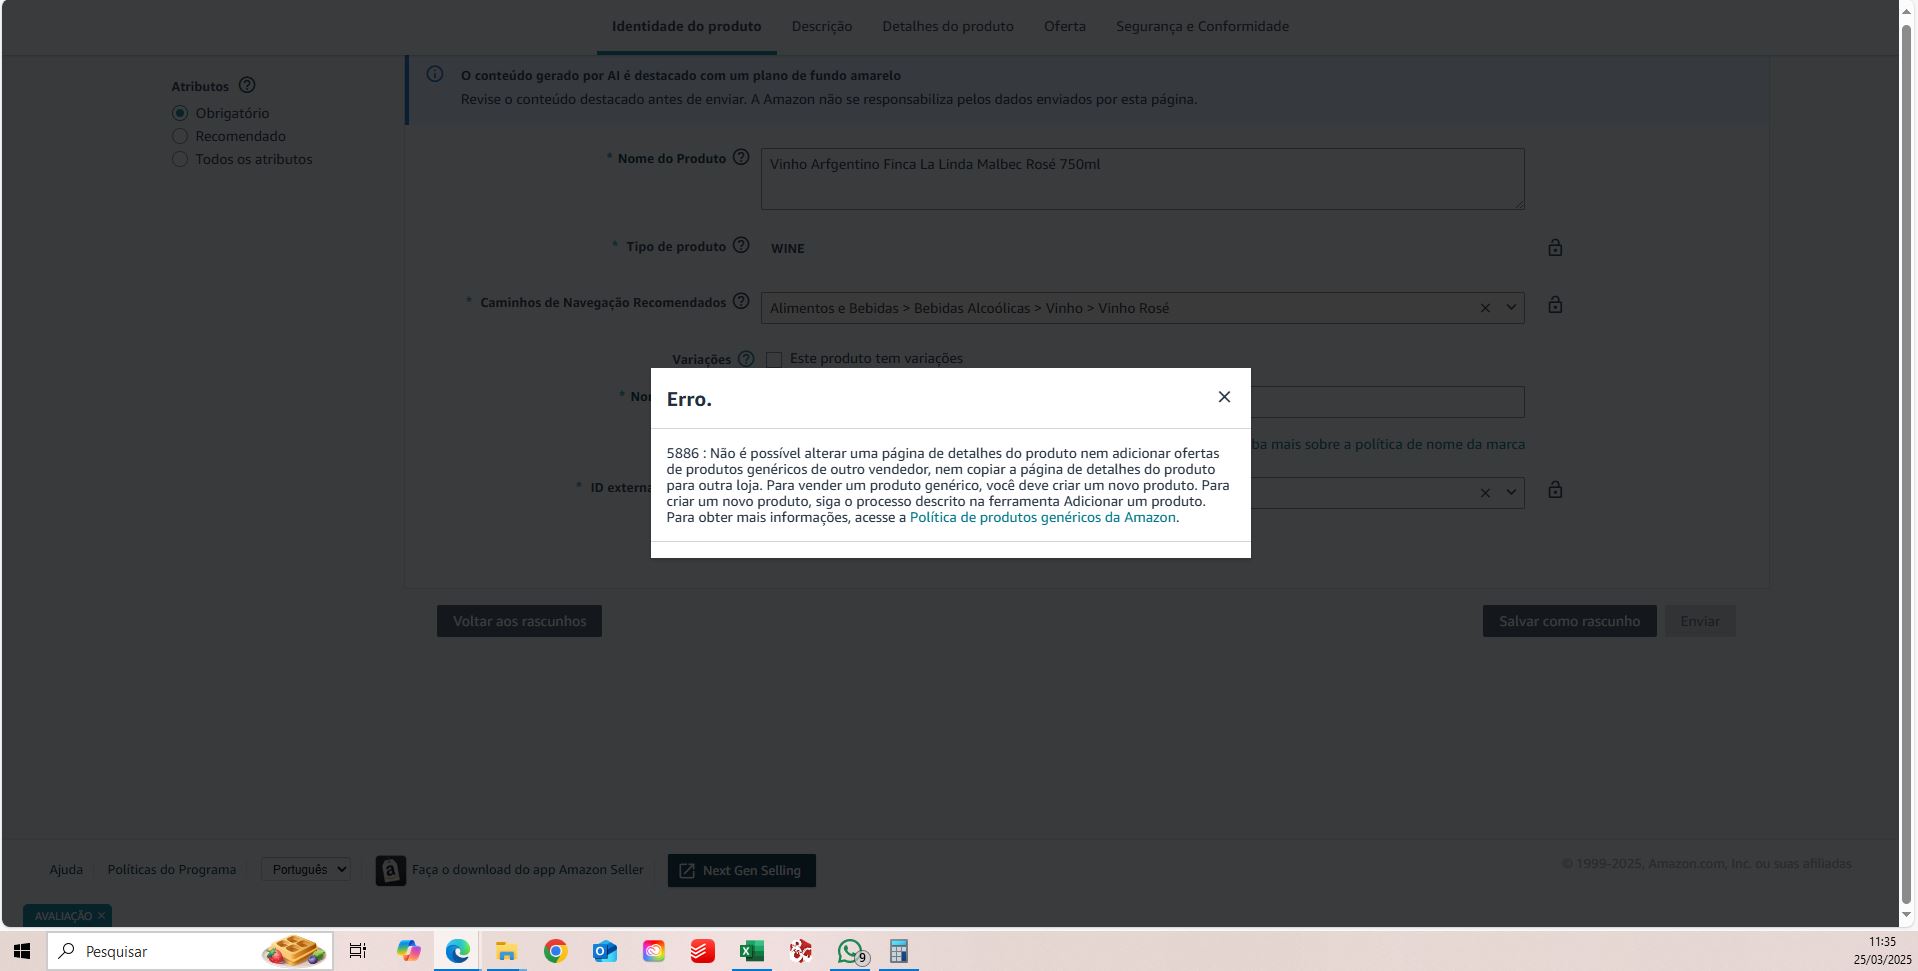
Task: Switch to Identidade do produto tab
Action: pyautogui.click(x=686, y=26)
